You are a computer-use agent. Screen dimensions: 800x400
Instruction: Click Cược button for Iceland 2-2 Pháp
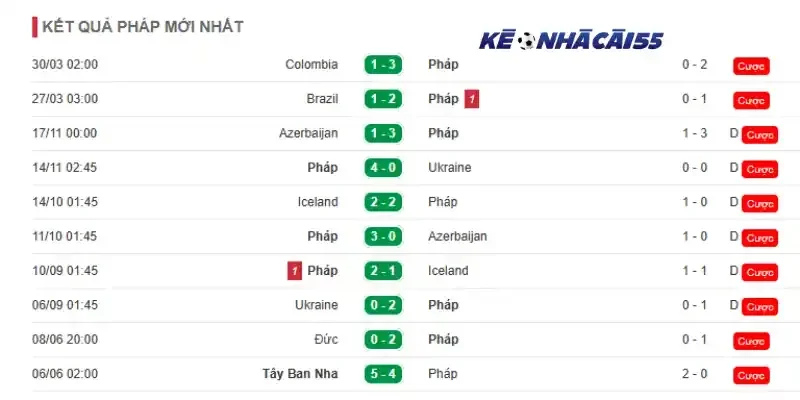pos(760,204)
